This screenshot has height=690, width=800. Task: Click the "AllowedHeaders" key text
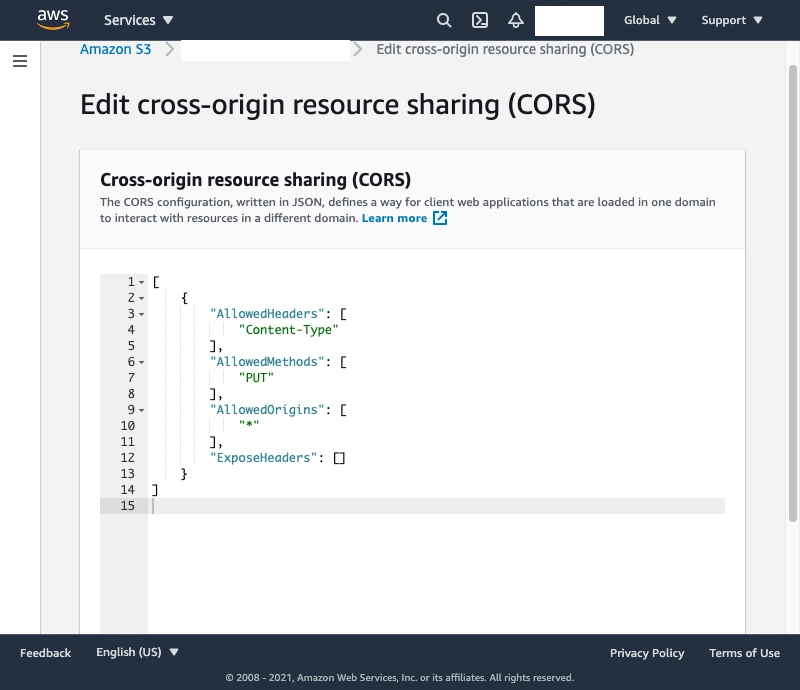[267, 314]
